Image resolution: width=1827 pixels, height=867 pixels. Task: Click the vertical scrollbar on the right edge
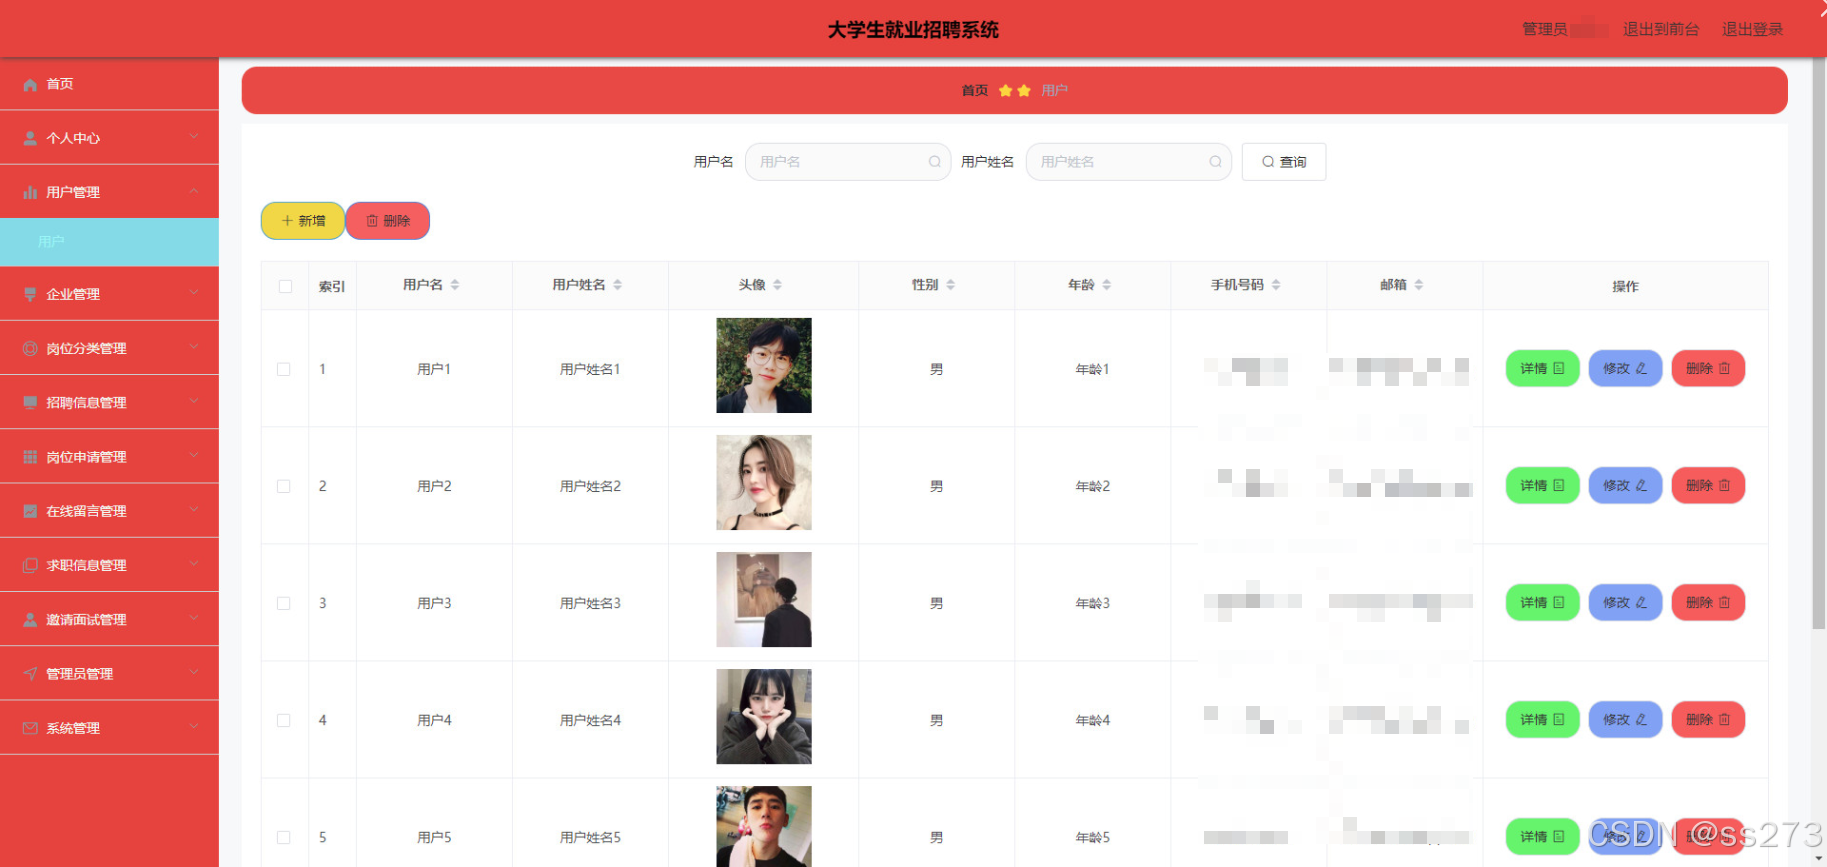(1819, 345)
